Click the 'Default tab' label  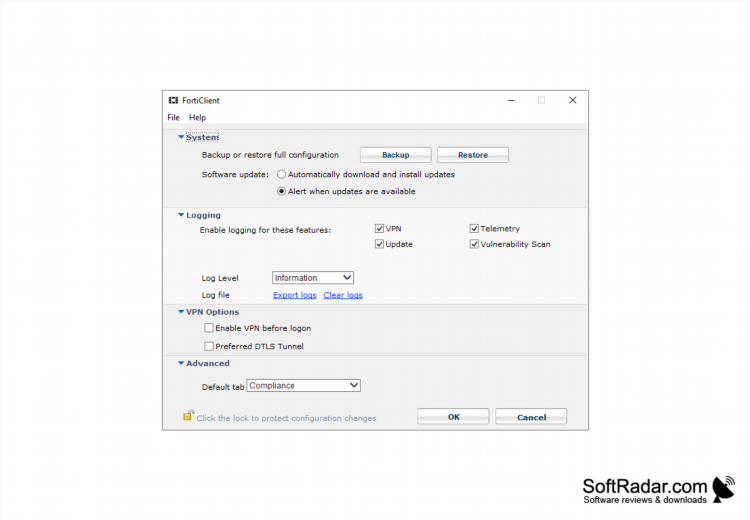[223, 387]
